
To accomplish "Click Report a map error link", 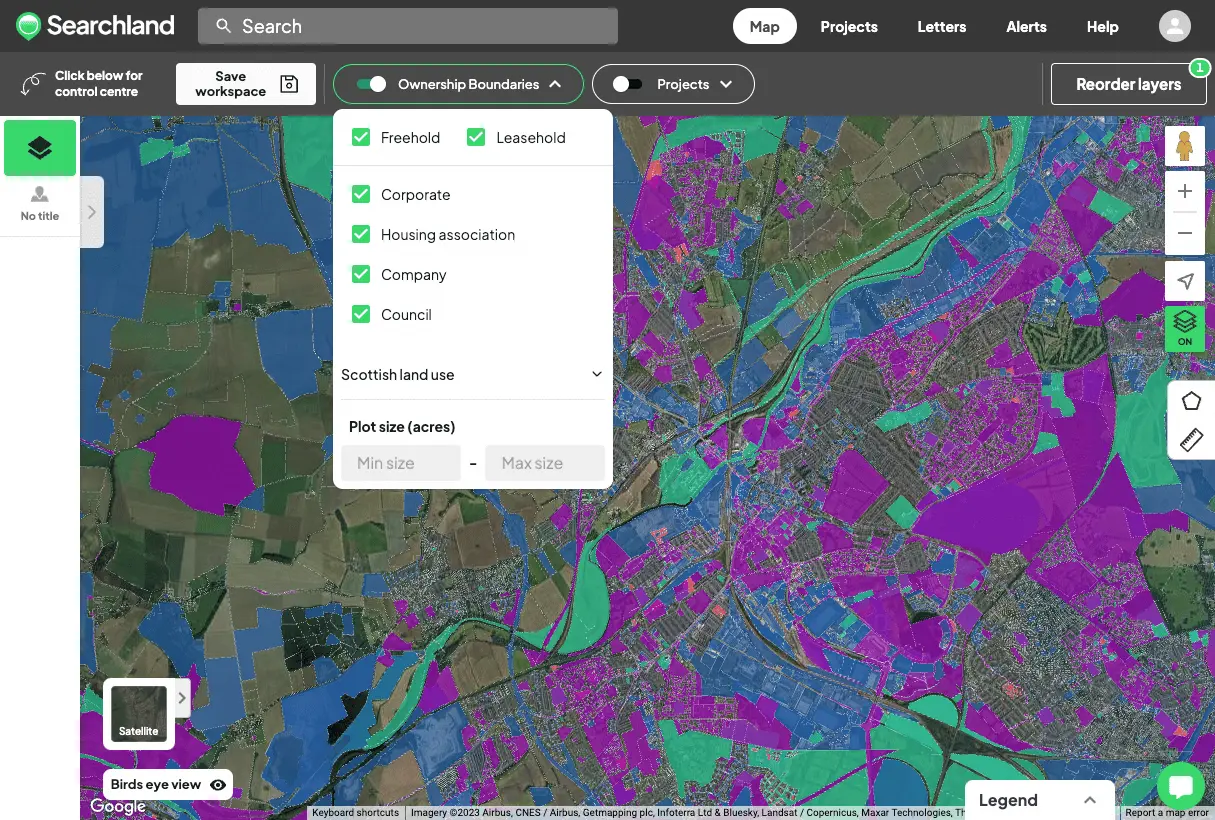I will [x=1167, y=813].
